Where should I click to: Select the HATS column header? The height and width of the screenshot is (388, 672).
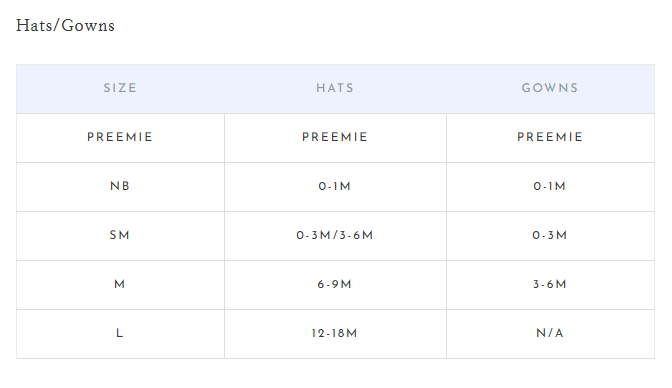(335, 88)
